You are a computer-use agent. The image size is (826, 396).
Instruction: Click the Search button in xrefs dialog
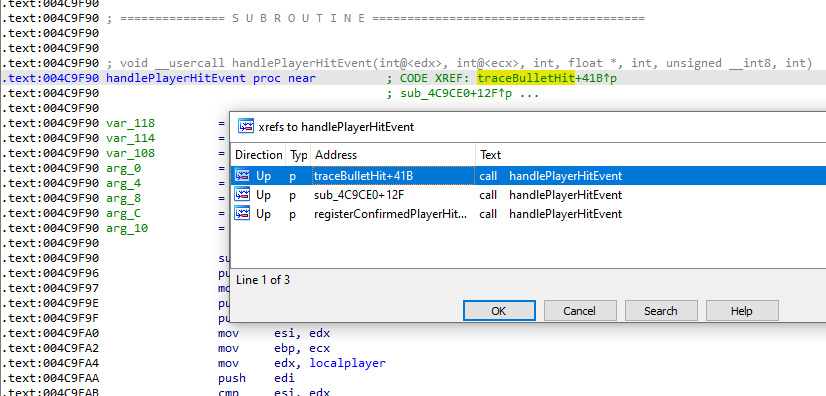(661, 311)
